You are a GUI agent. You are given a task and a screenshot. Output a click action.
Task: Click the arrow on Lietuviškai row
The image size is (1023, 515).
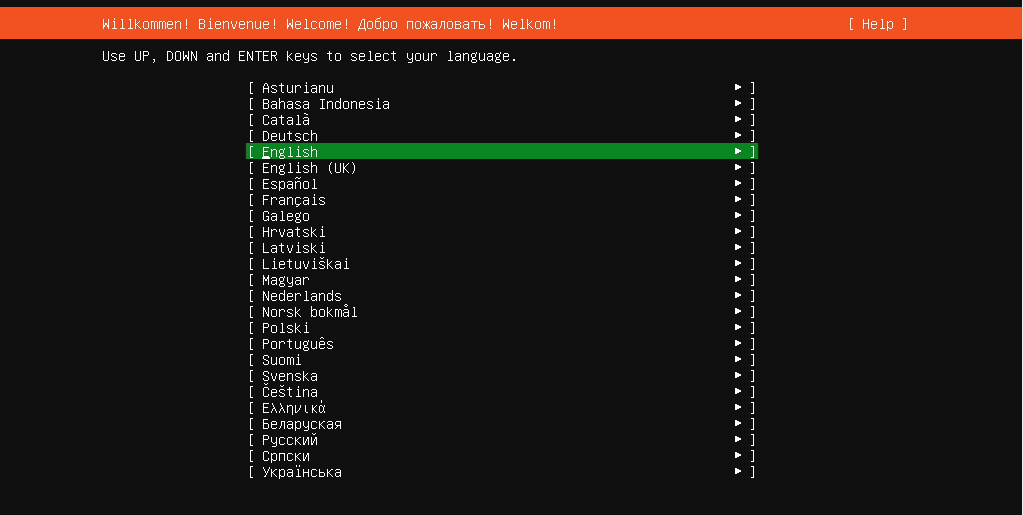(738, 264)
